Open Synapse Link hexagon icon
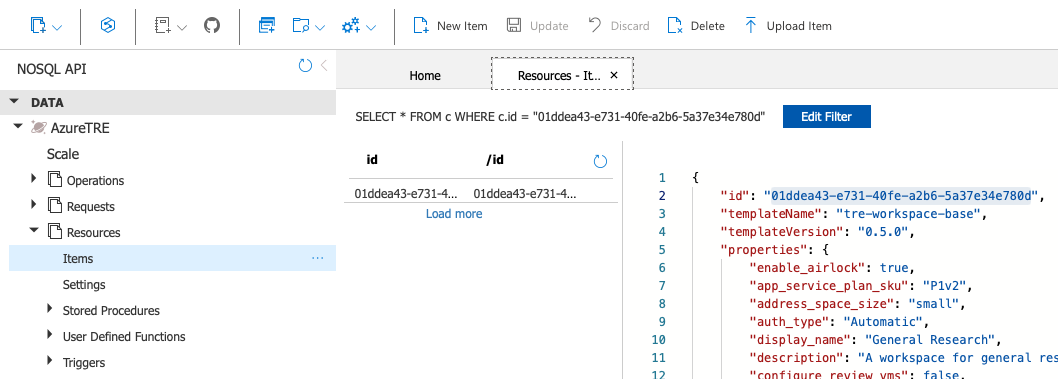This screenshot has width=1058, height=379. tap(107, 26)
